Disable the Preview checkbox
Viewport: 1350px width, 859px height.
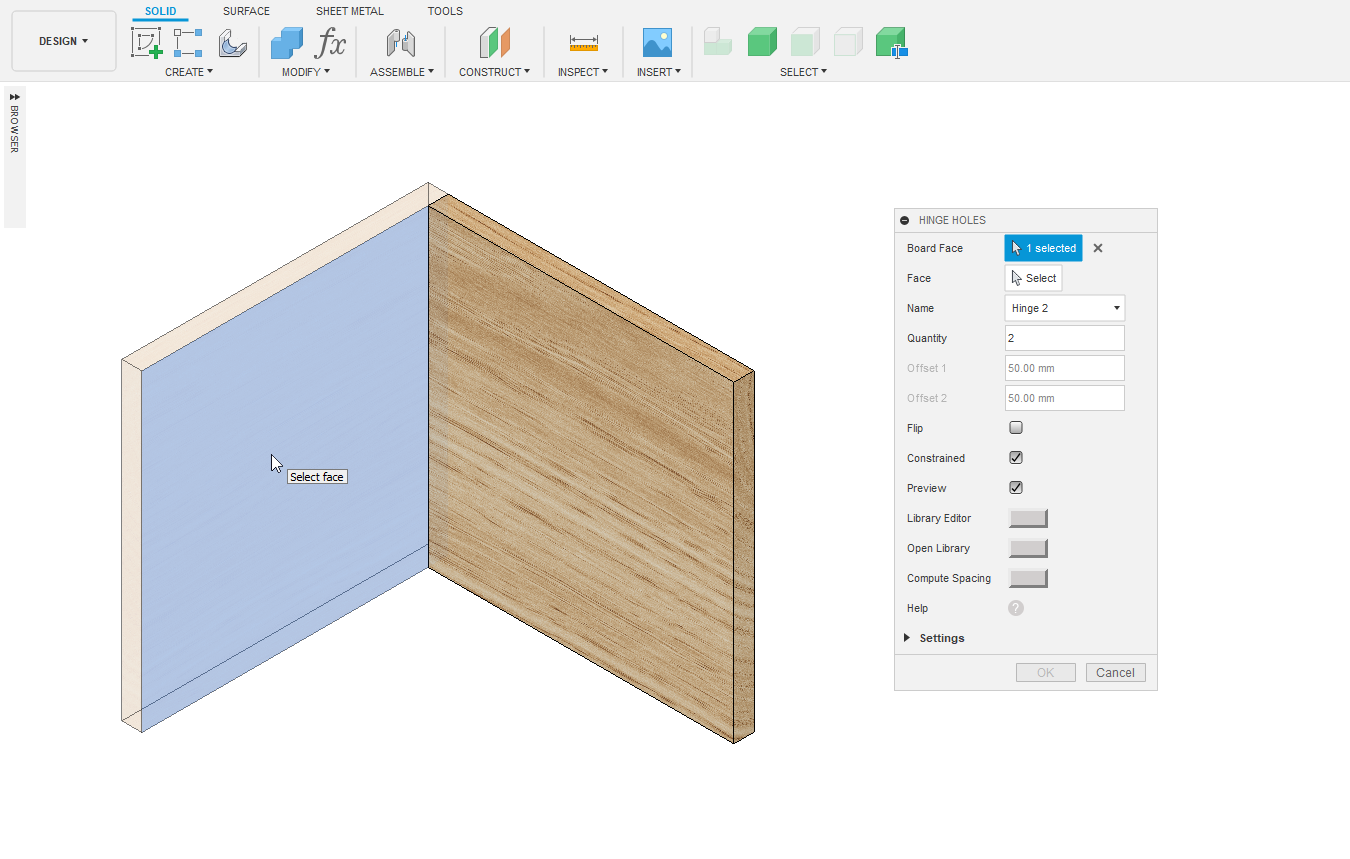point(1016,488)
